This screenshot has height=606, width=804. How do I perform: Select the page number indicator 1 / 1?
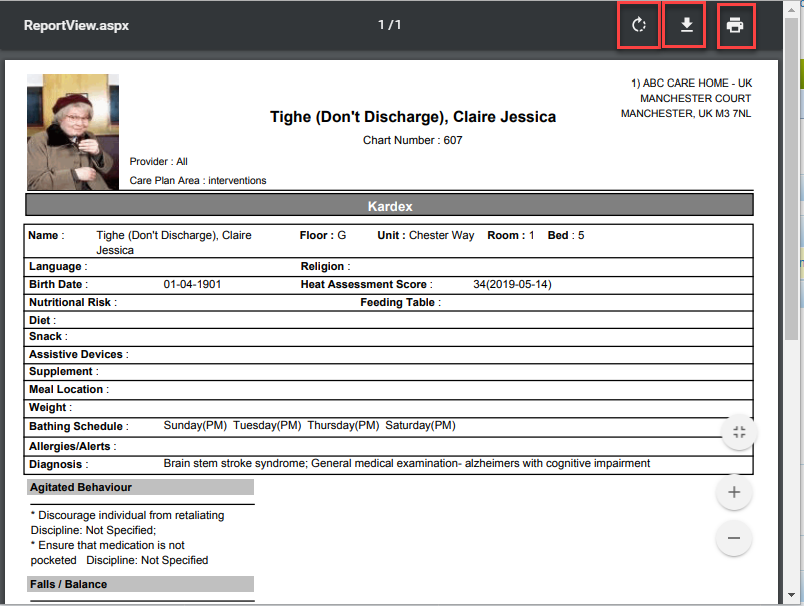click(389, 25)
